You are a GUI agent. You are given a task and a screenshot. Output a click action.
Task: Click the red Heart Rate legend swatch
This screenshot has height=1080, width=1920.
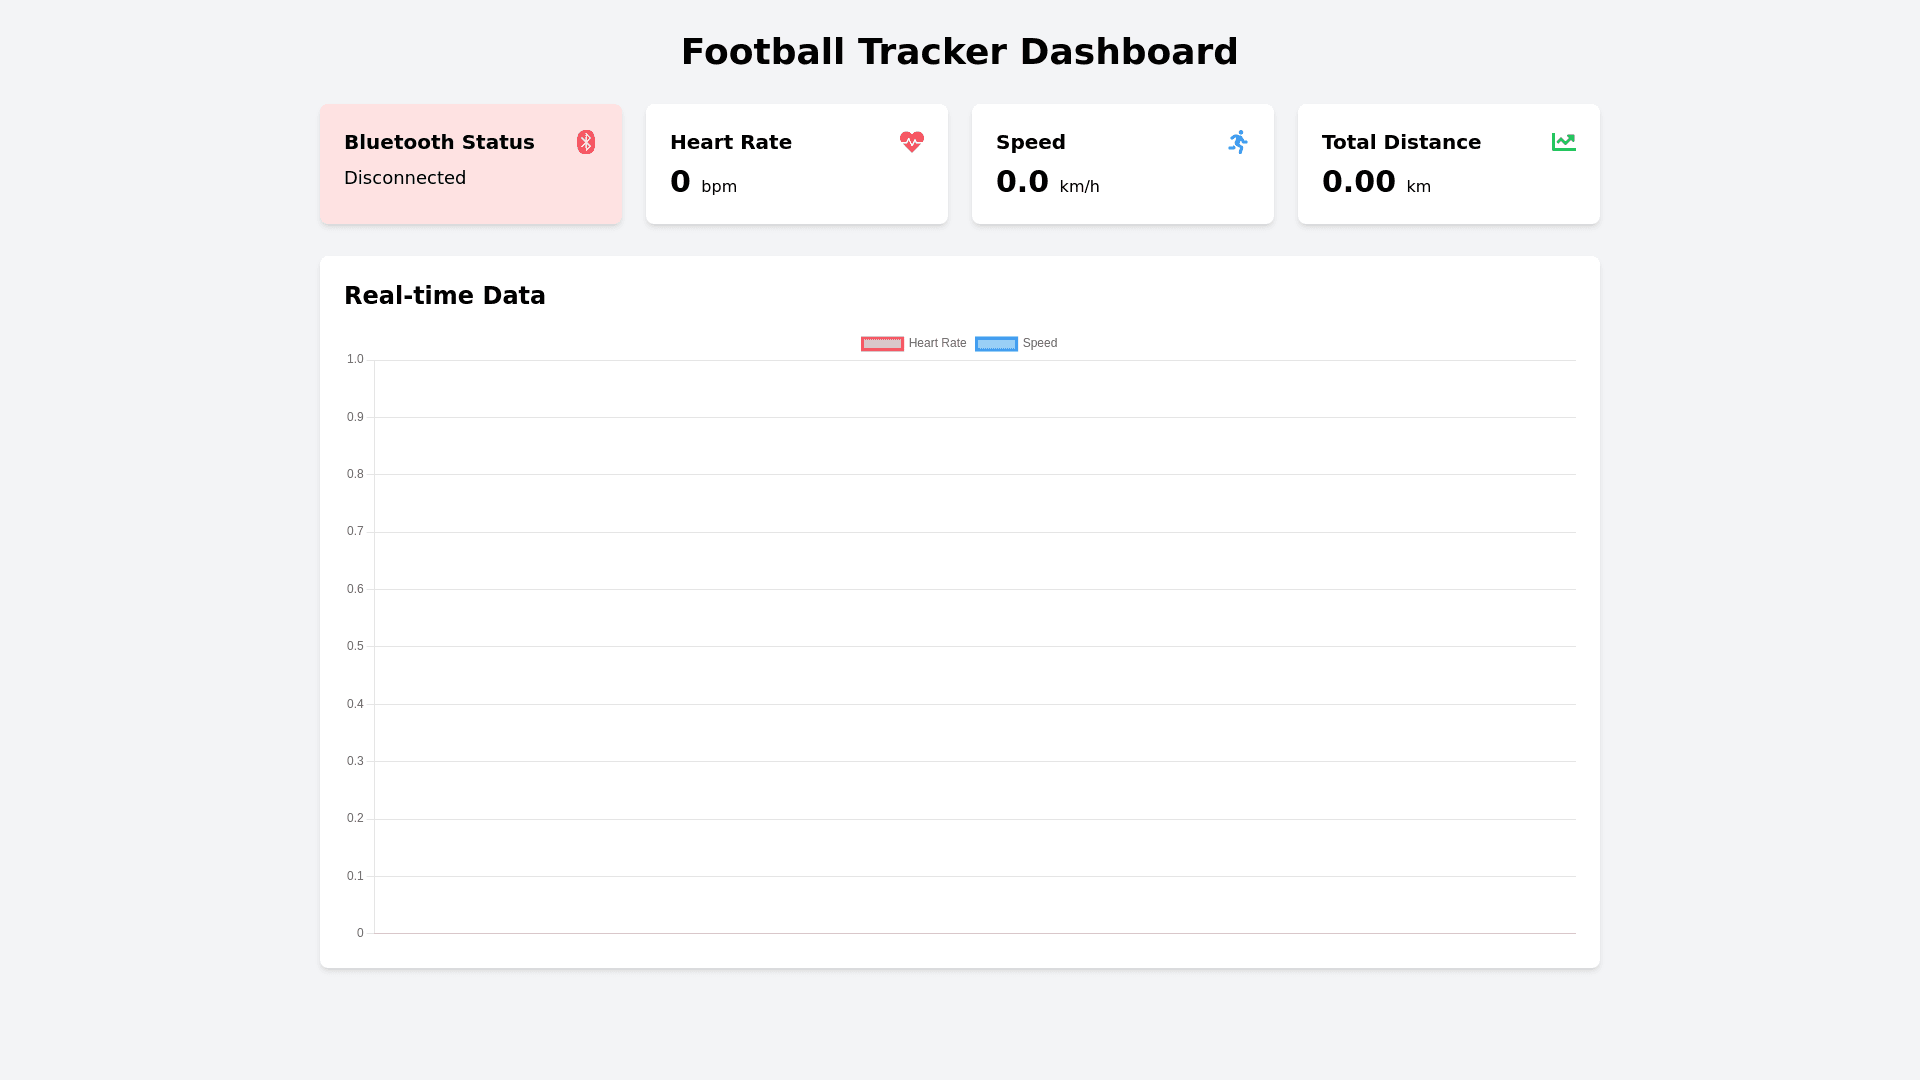882,344
